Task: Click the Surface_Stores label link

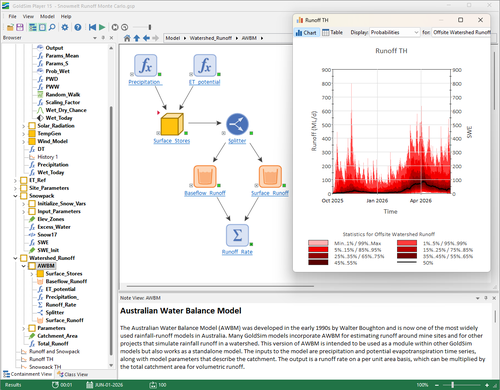Action: [x=172, y=141]
